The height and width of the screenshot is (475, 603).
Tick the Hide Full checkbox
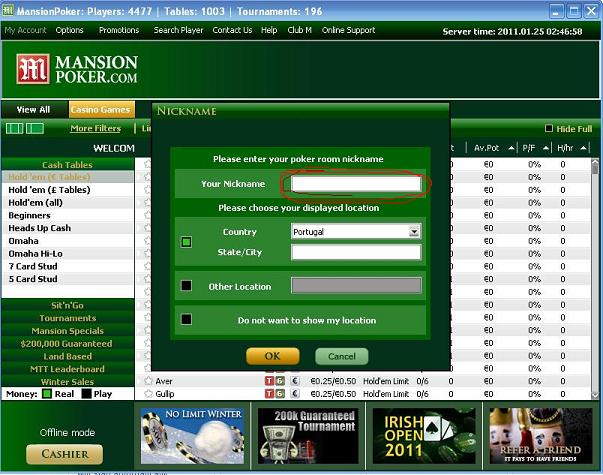click(x=549, y=128)
